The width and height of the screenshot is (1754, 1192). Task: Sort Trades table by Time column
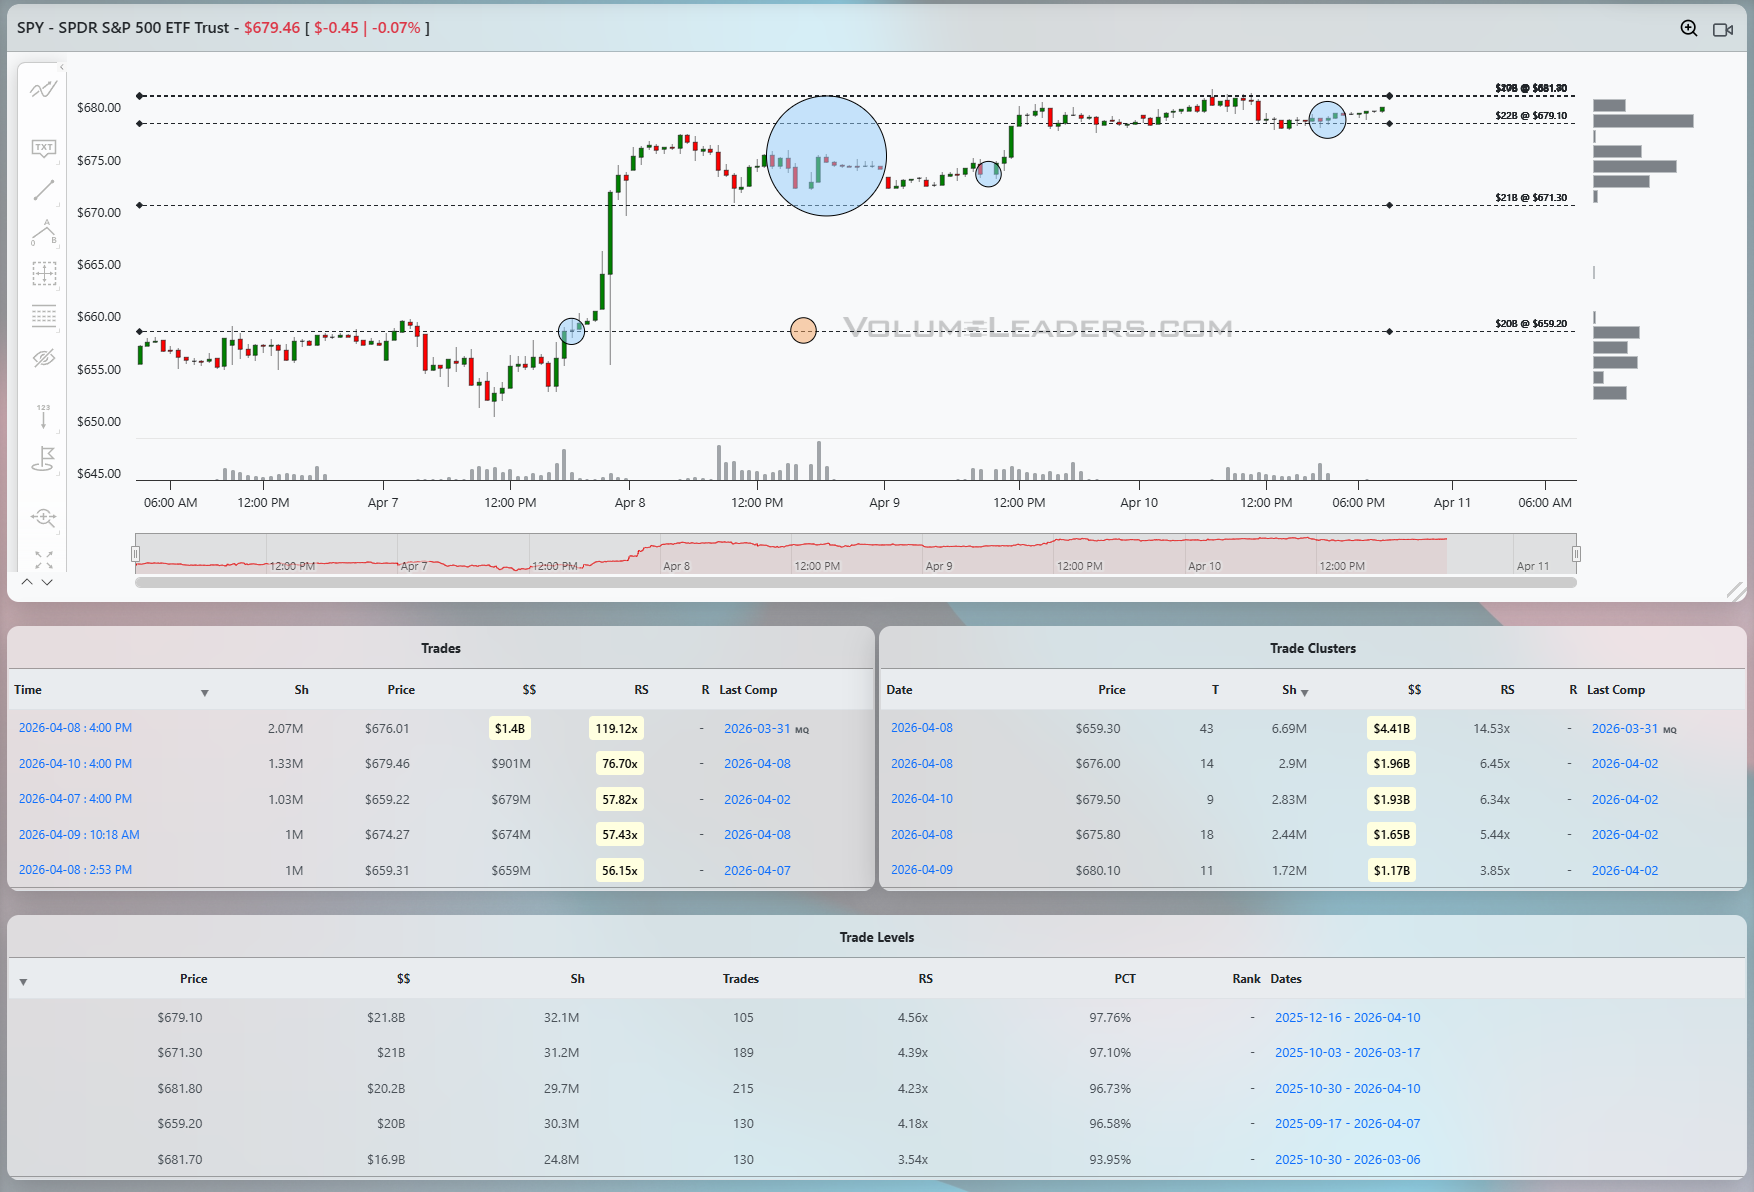(x=28, y=690)
